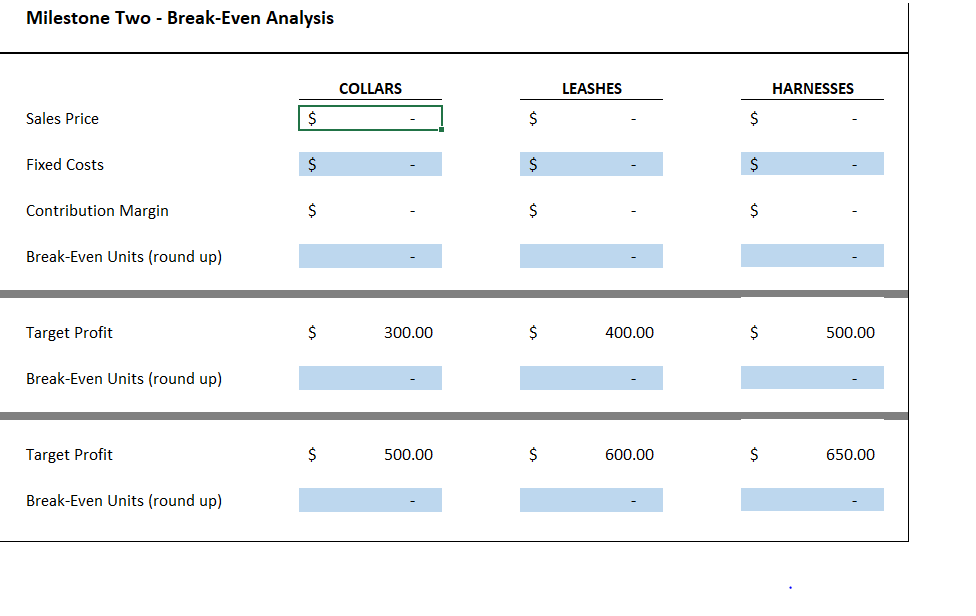Select the Contribution Margin cell under COLLARS

[x=370, y=210]
